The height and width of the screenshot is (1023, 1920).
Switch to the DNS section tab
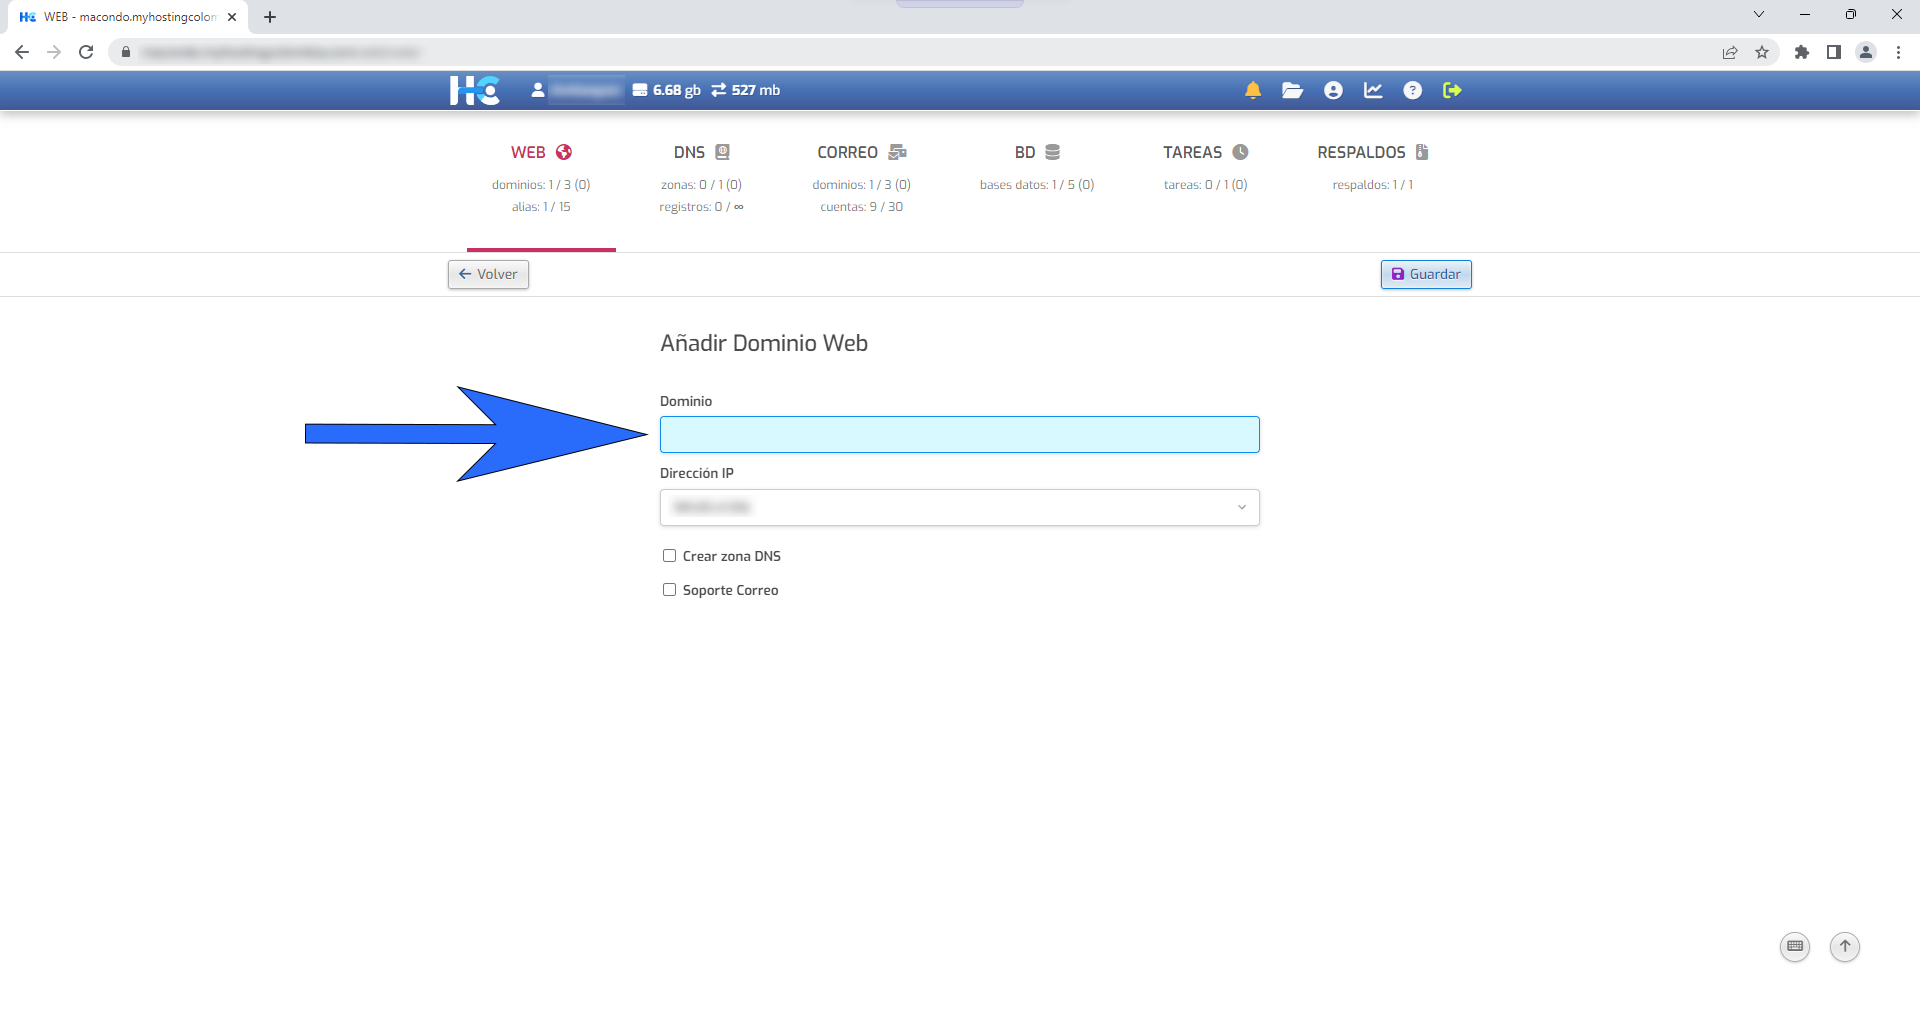coord(702,152)
